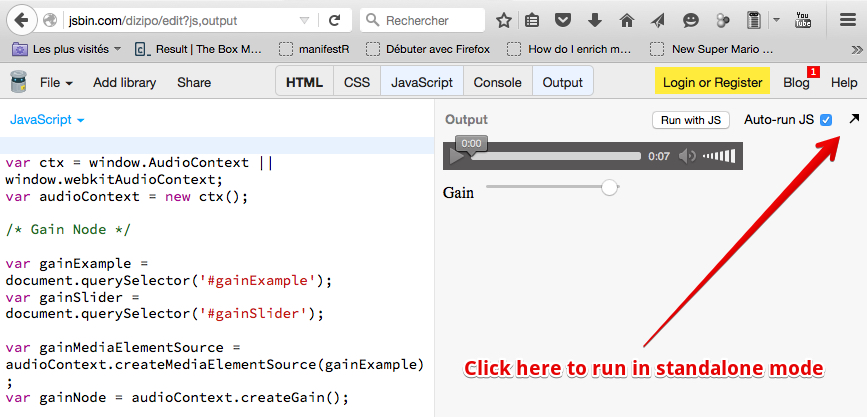Click the JS Bin logo icon

pyautogui.click(x=19, y=82)
